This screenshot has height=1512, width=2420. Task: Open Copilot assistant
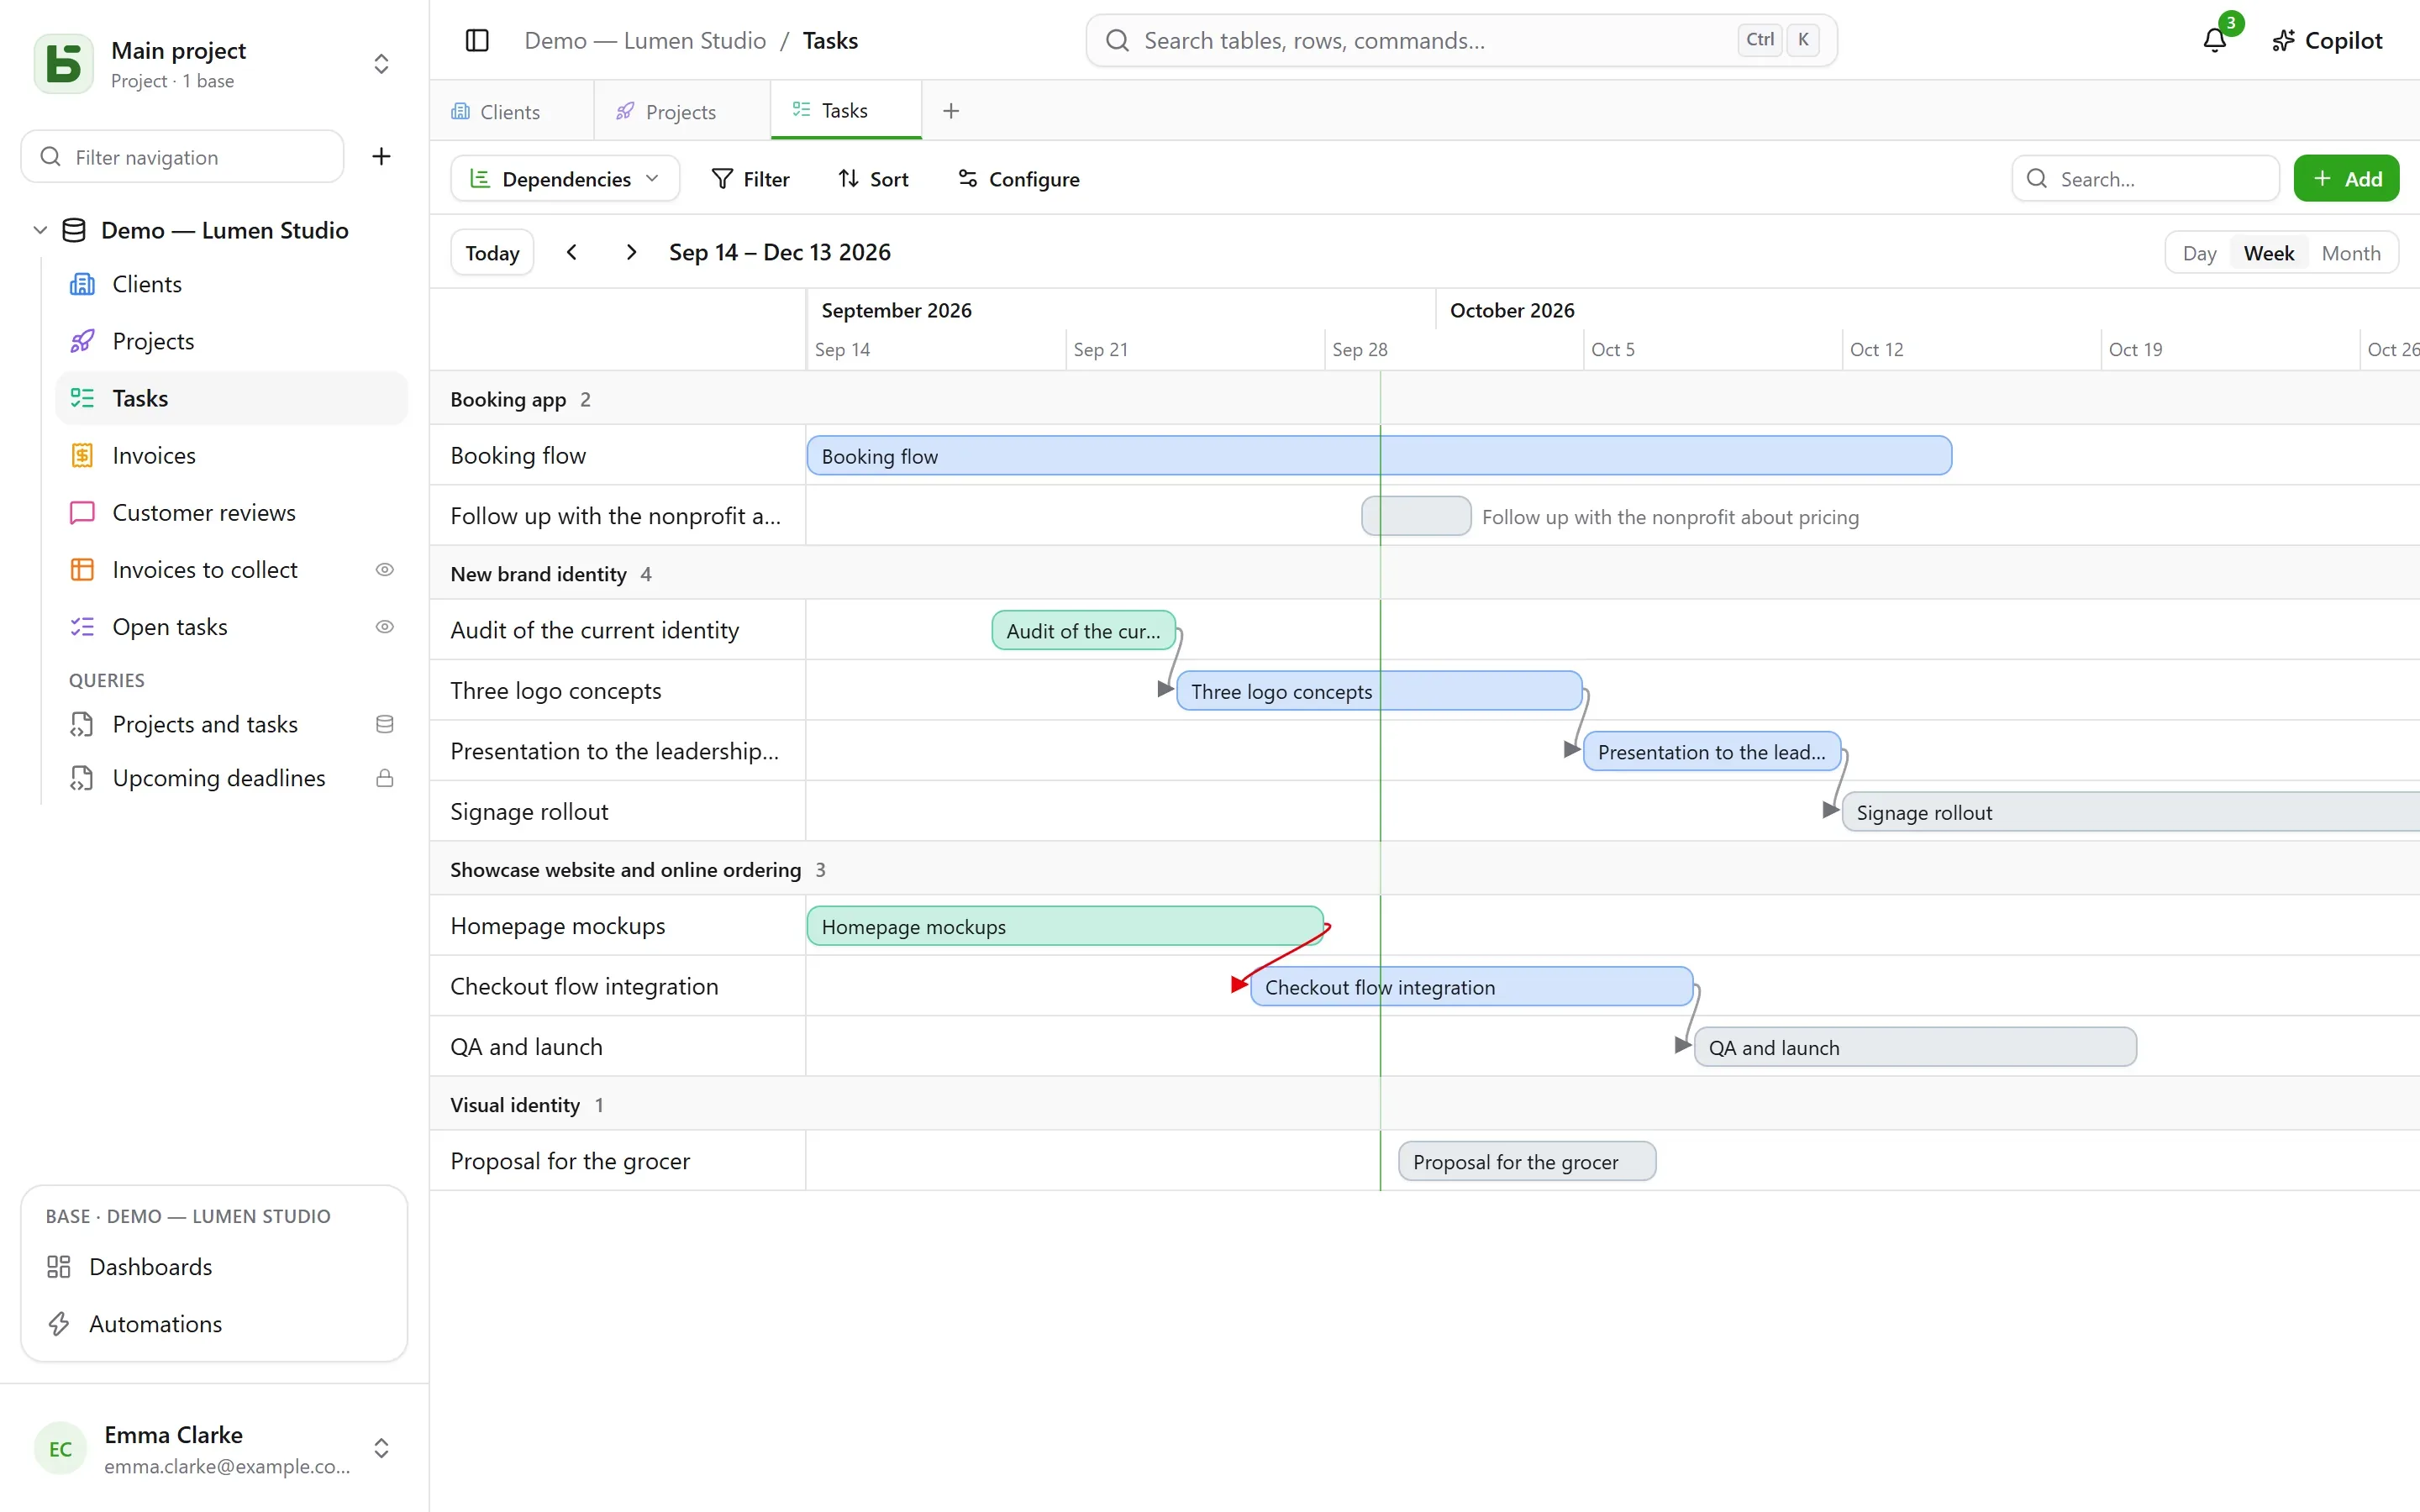[2327, 40]
